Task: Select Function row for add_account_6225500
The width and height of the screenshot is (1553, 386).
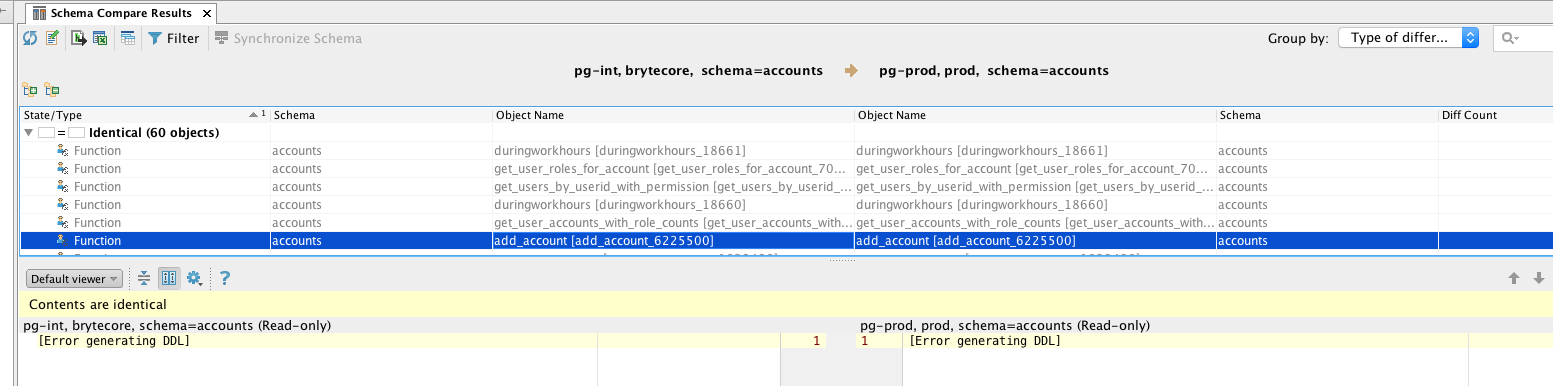Action: 785,241
